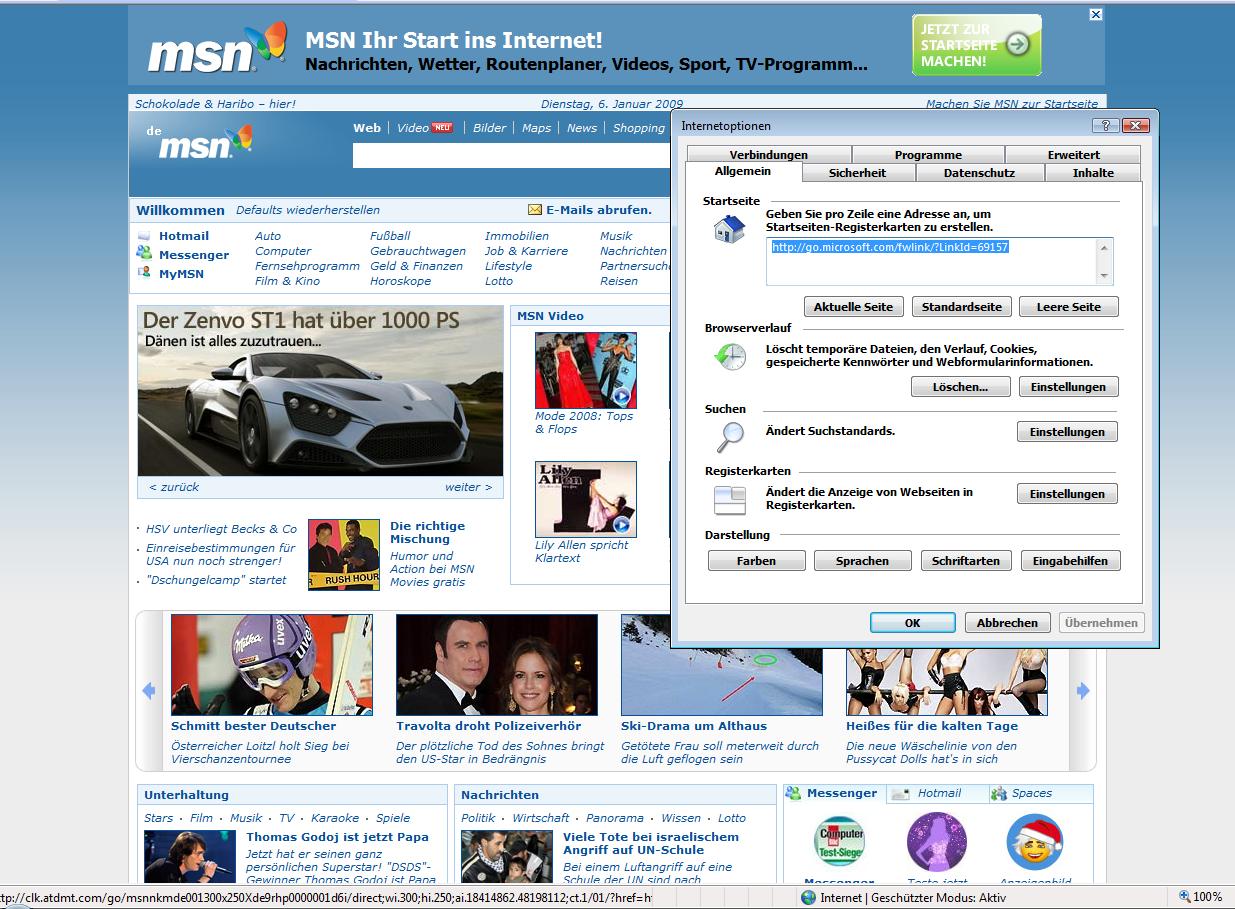This screenshot has height=909, width=1235.
Task: Click the Hotmail icon in the Willkommen list
Action: (x=144, y=236)
